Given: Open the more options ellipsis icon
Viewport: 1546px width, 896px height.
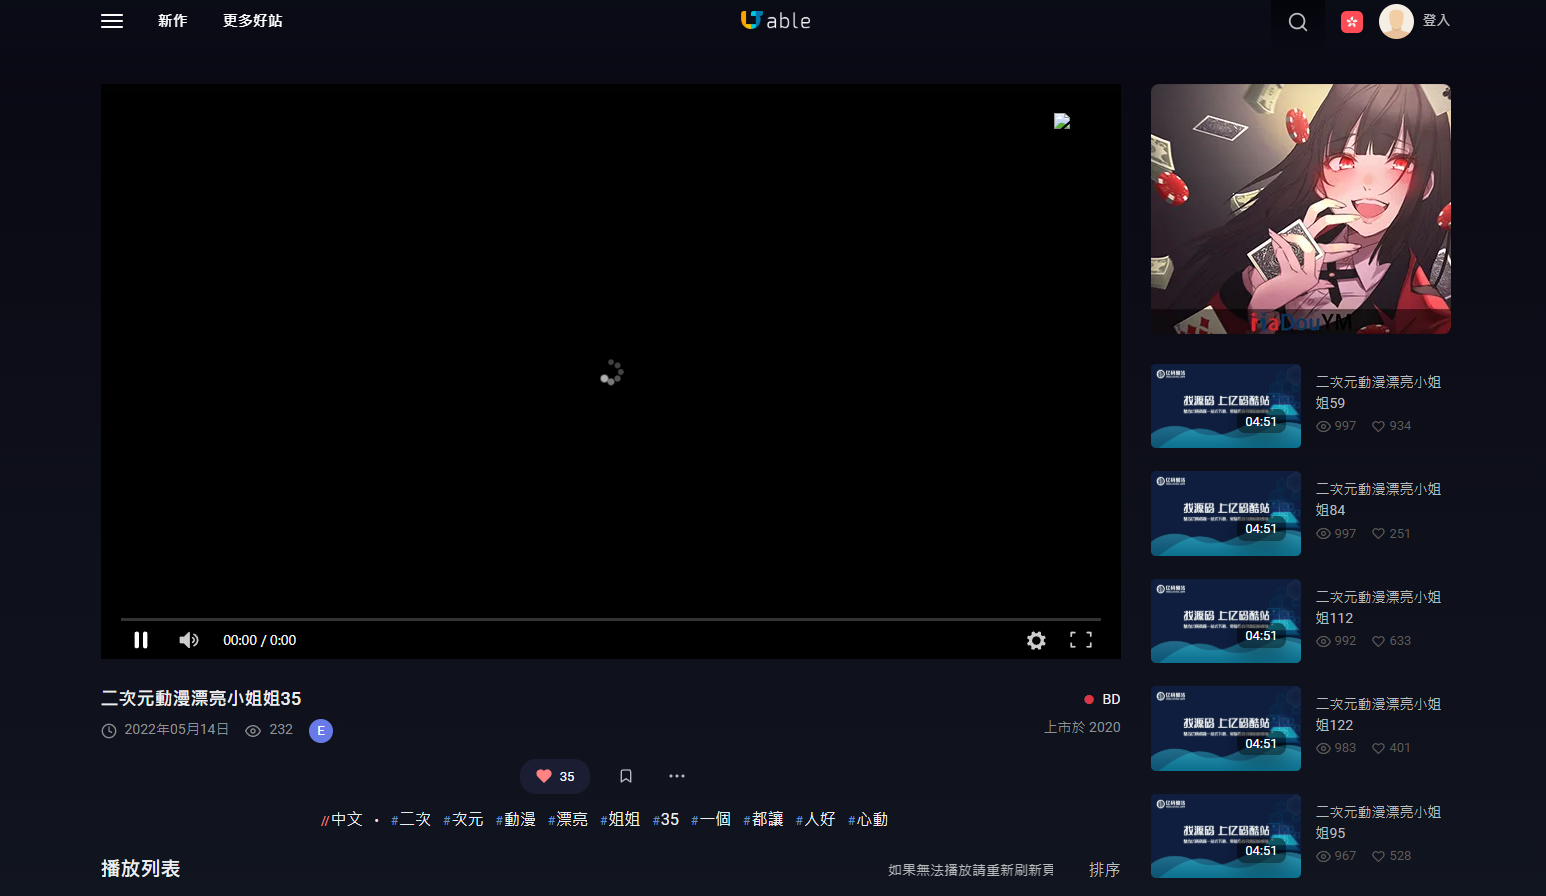Looking at the screenshot, I should tap(677, 776).
